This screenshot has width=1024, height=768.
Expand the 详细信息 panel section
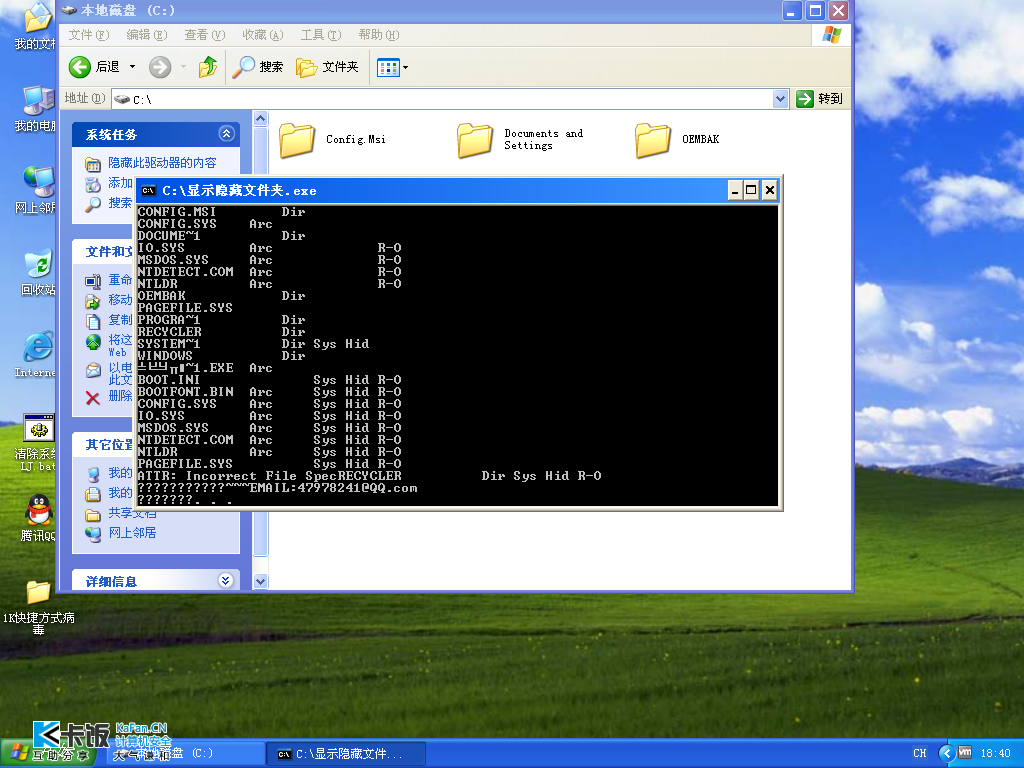pos(226,581)
